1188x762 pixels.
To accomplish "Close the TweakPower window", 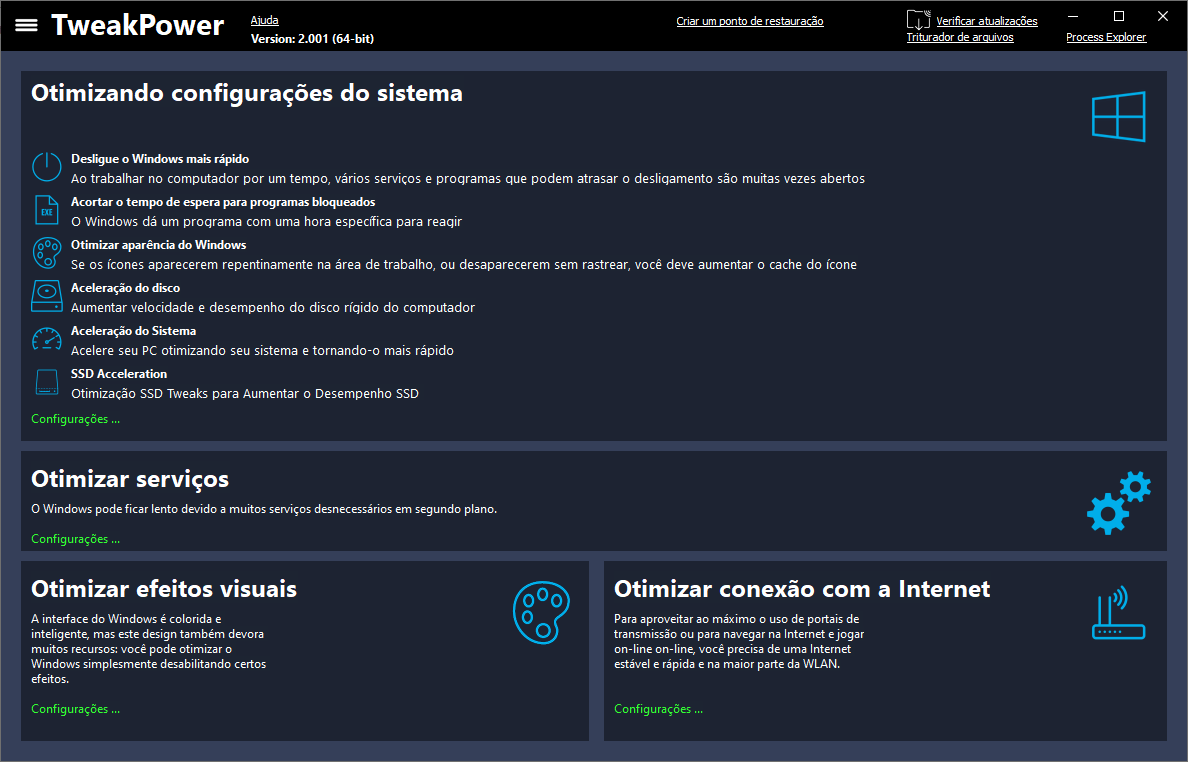I will [x=1163, y=16].
